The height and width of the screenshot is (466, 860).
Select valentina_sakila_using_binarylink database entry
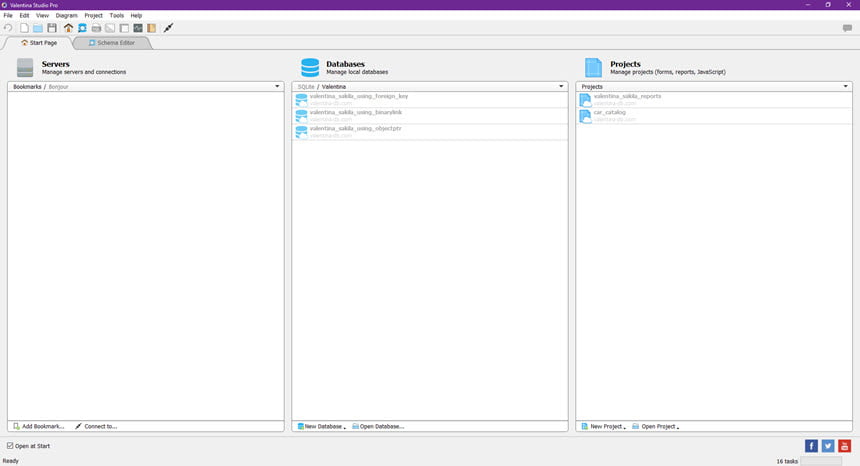pos(430,116)
